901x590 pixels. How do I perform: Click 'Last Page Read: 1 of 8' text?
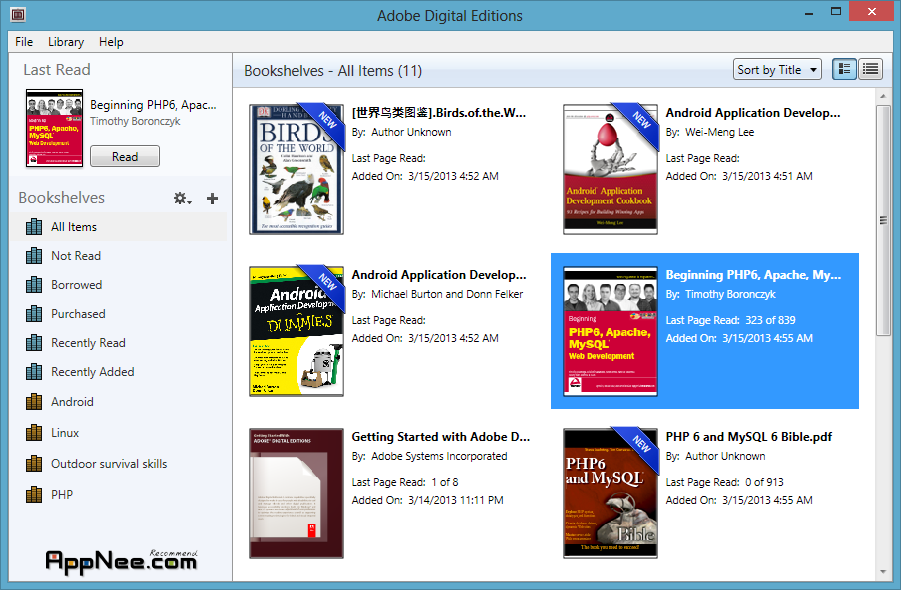(x=405, y=483)
